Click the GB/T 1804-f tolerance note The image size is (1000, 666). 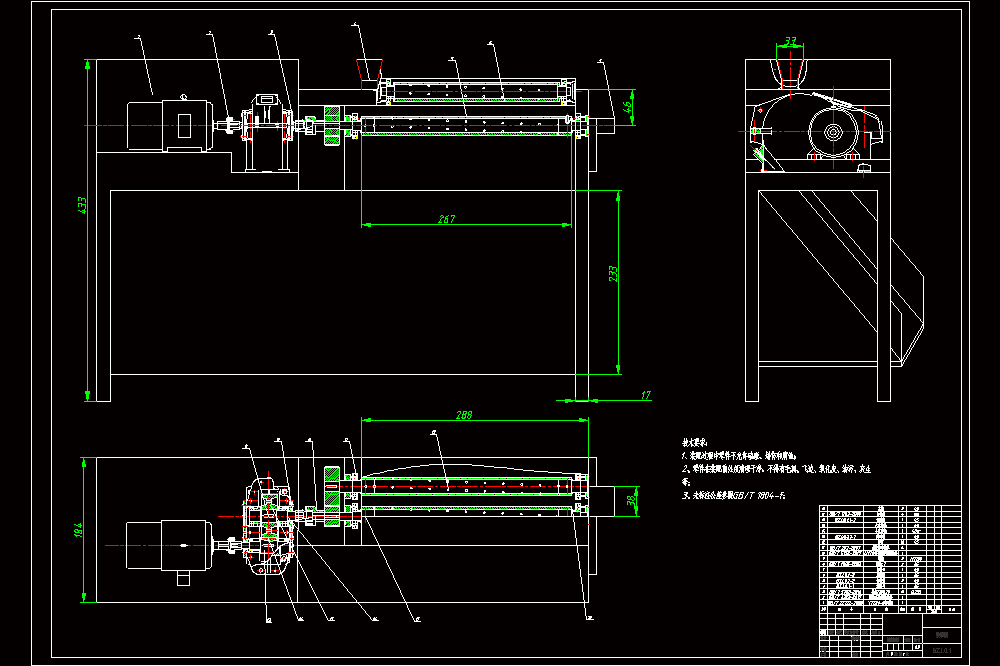[733, 495]
